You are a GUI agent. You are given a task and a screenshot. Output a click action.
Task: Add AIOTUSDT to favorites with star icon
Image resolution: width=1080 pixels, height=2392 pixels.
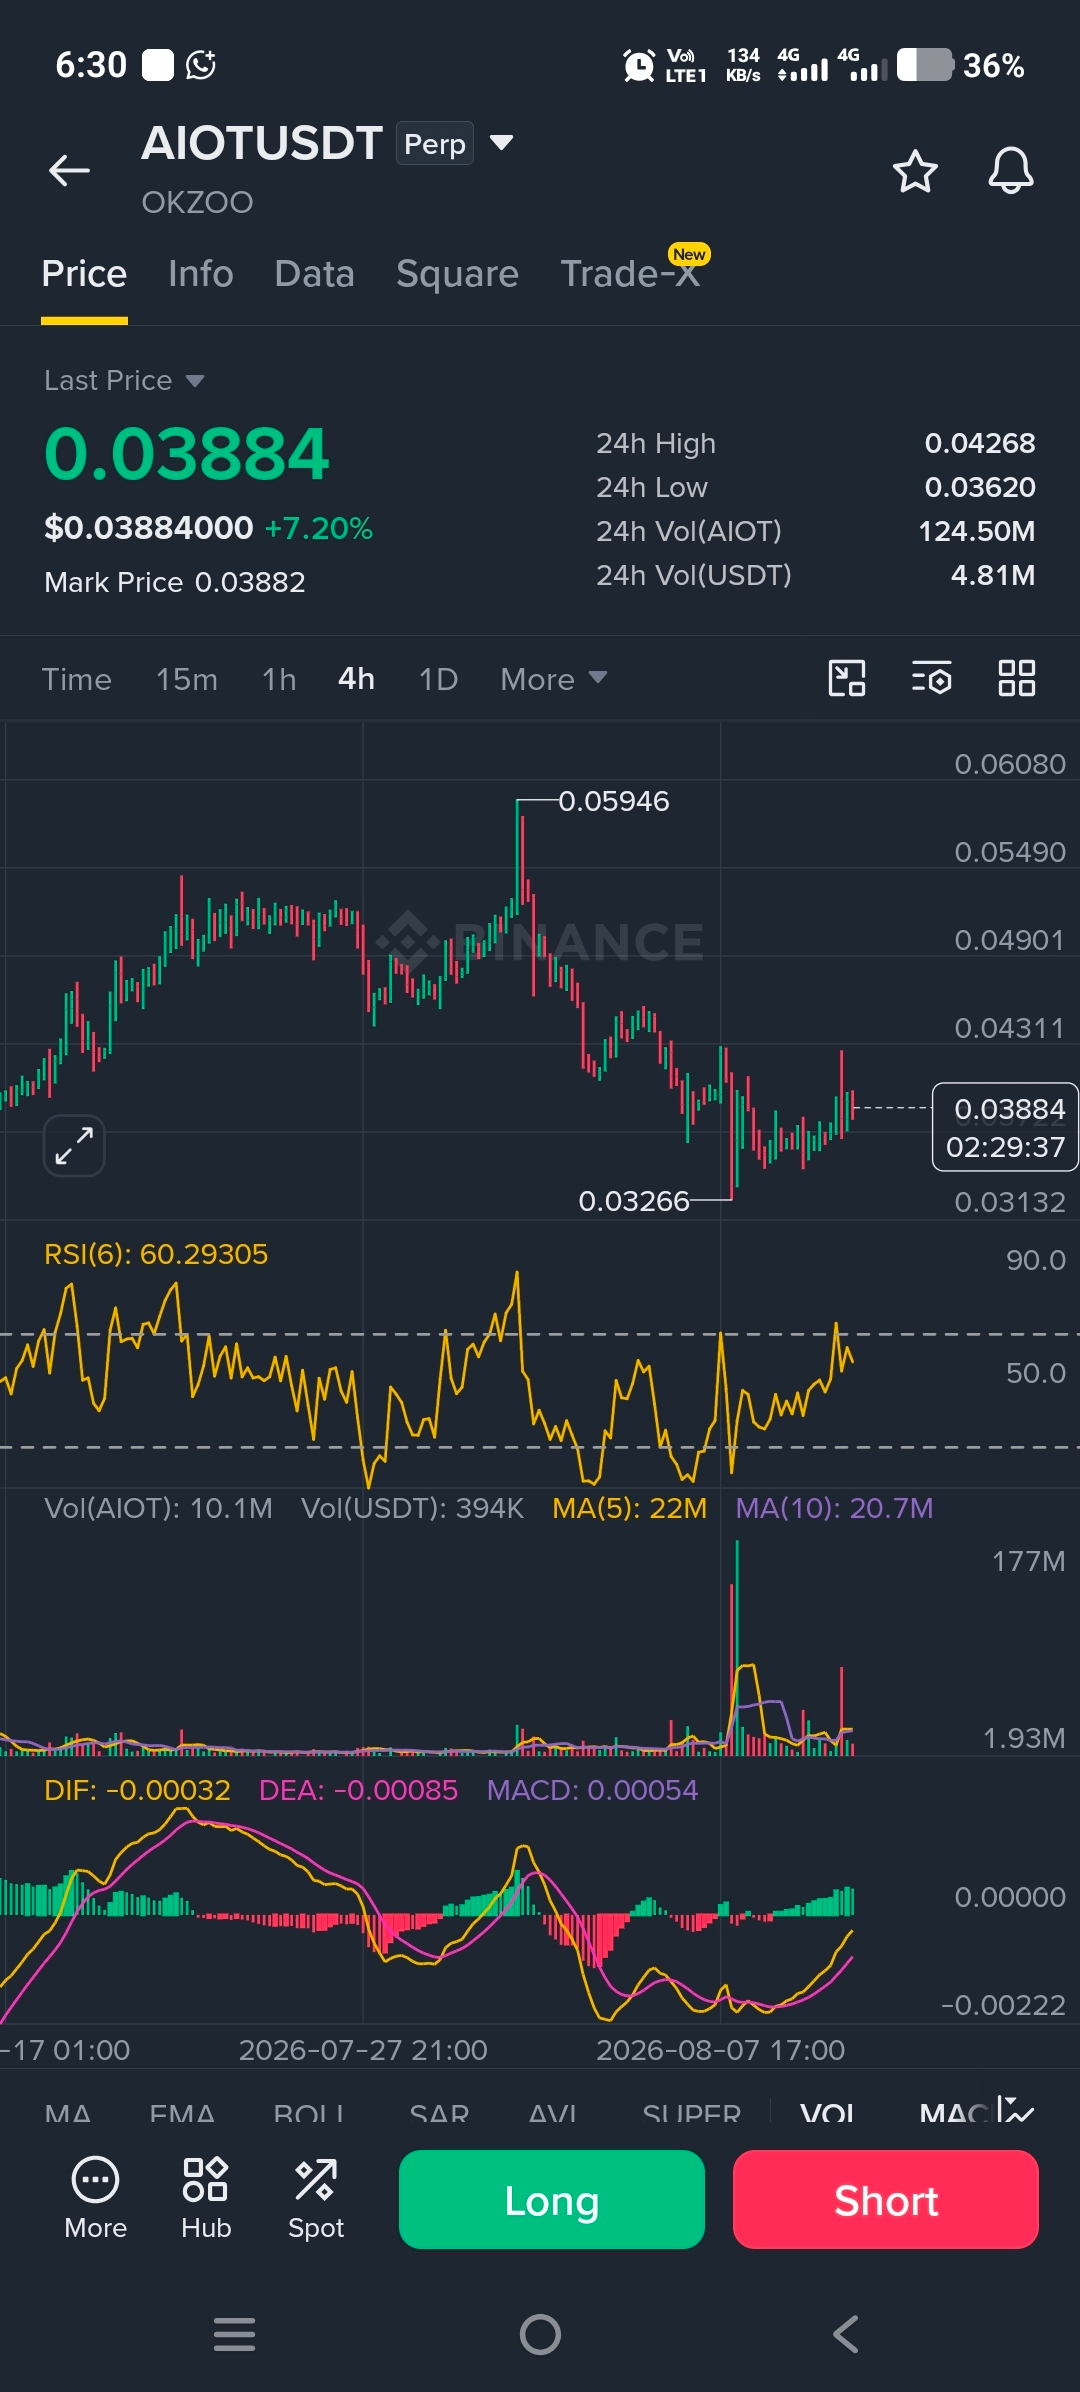(x=915, y=171)
